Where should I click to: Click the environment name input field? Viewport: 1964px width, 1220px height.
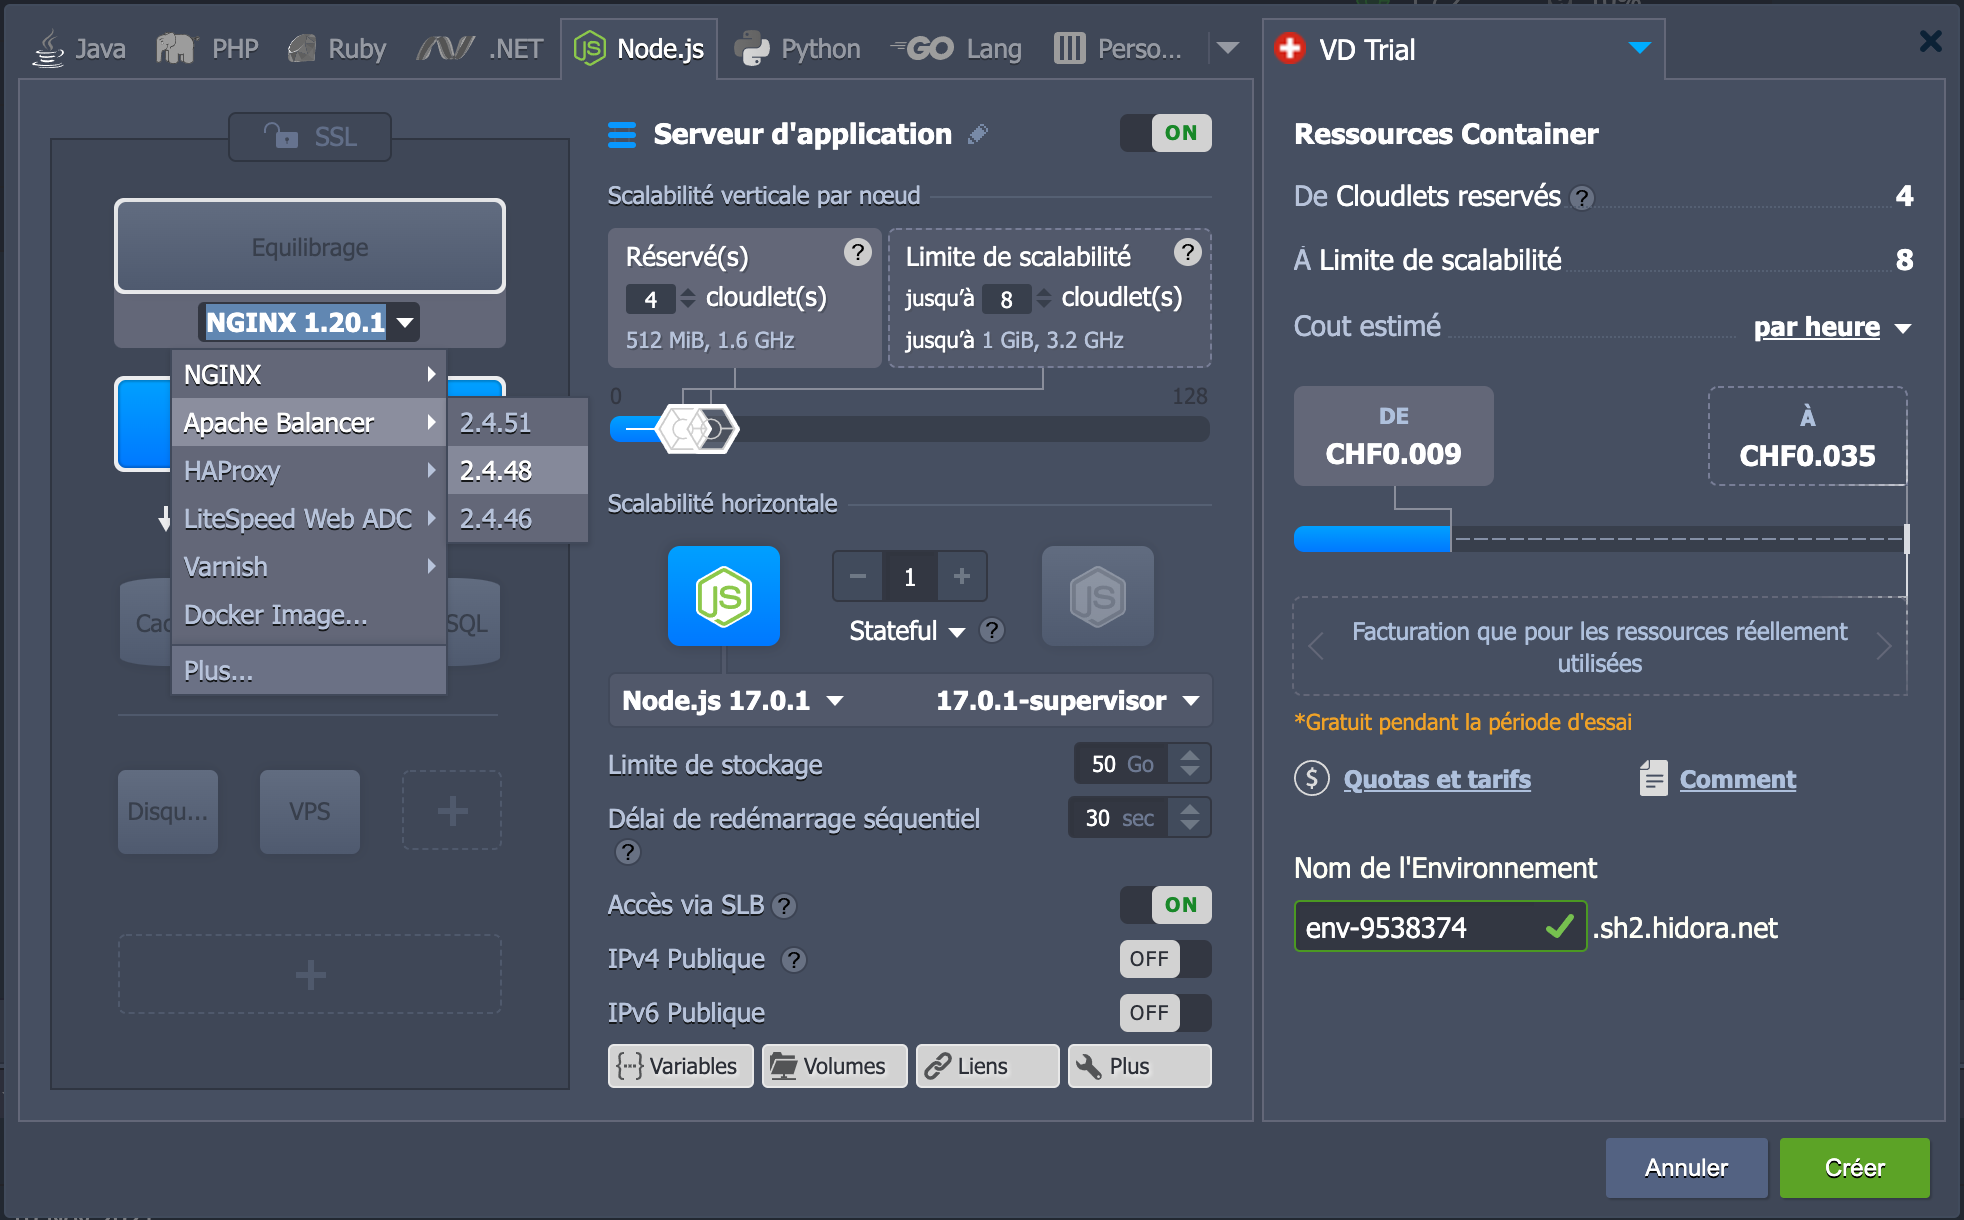[x=1440, y=927]
